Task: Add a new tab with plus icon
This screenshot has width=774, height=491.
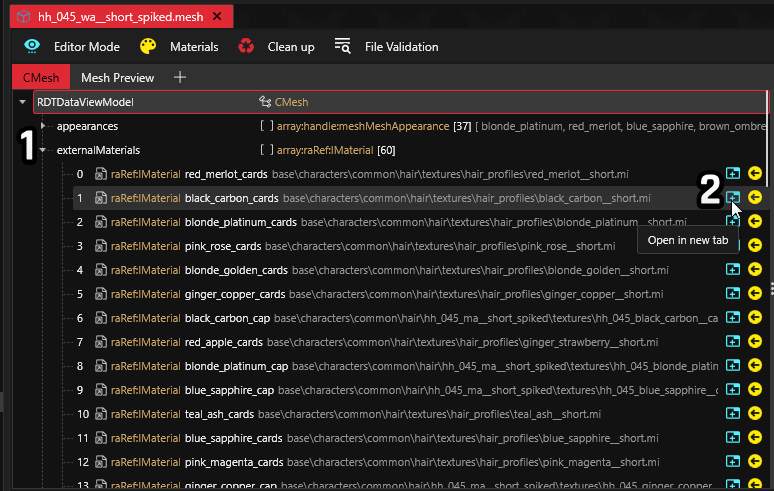Action: (180, 77)
